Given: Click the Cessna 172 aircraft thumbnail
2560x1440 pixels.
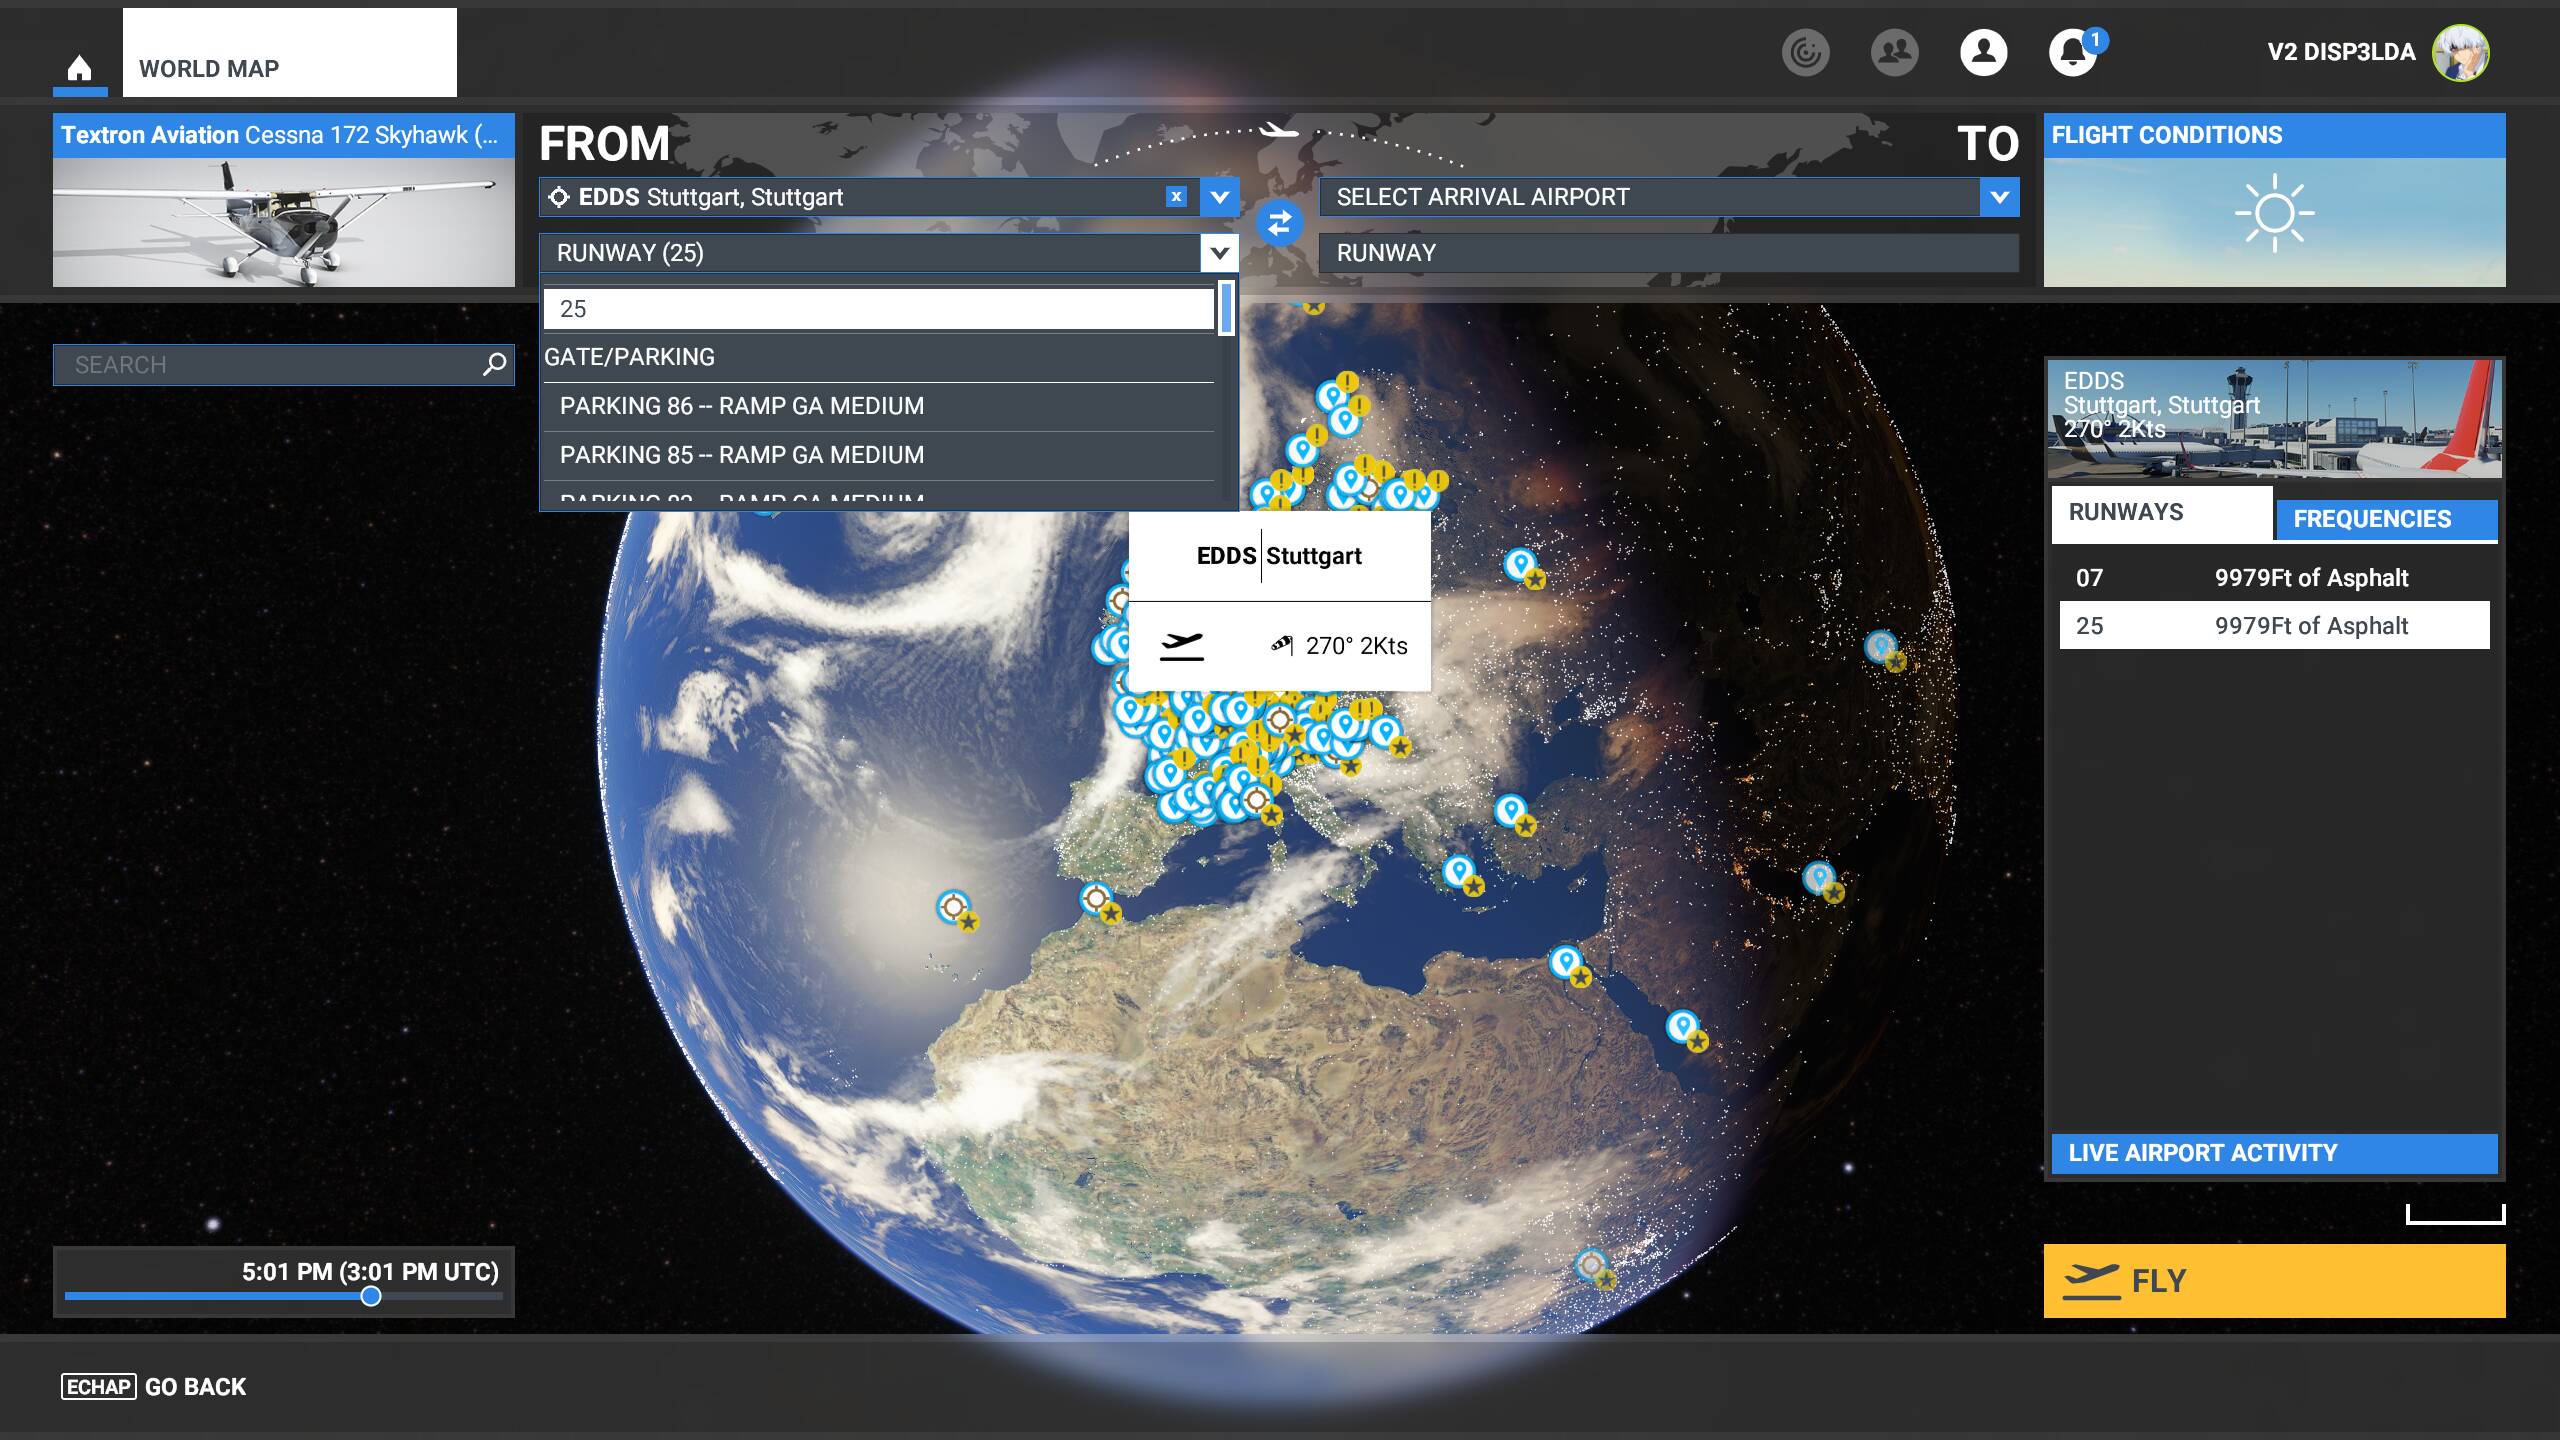Looking at the screenshot, I should click(283, 222).
